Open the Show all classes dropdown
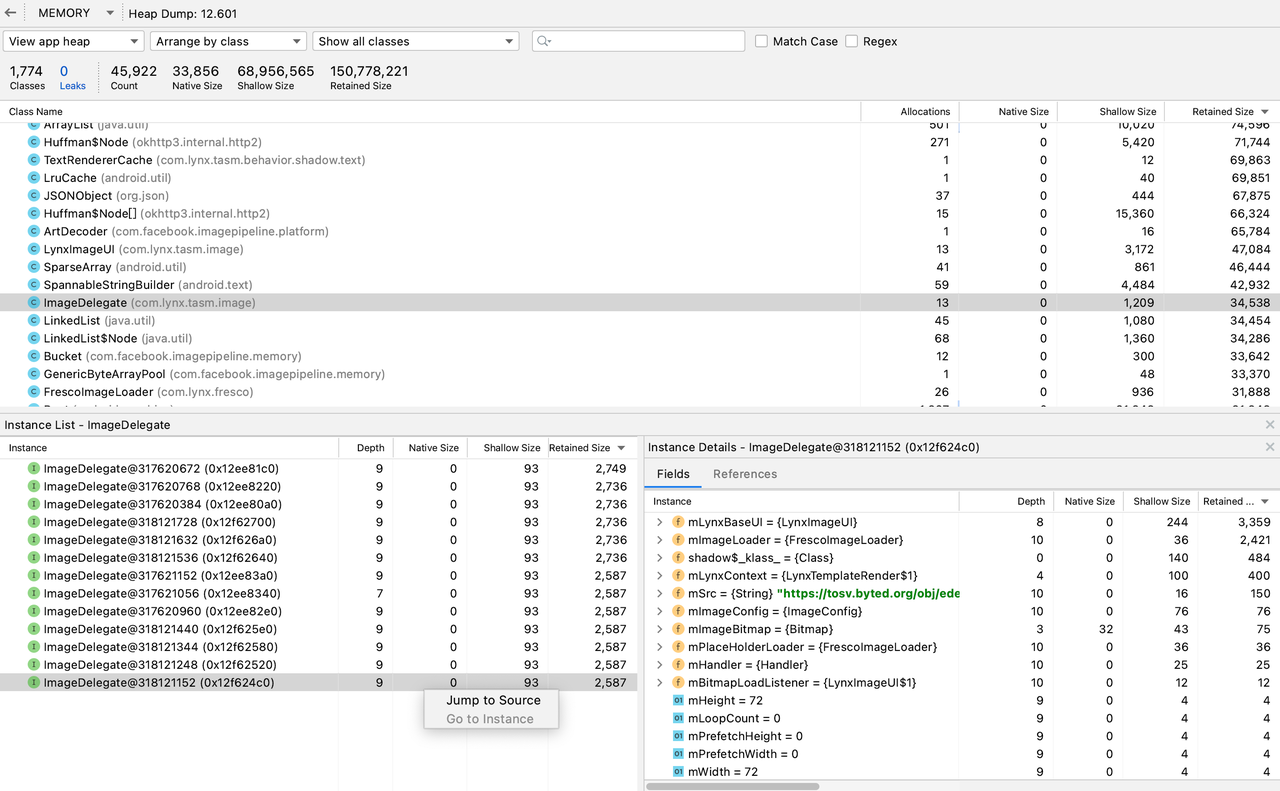This screenshot has height=791, width=1280. pyautogui.click(x=416, y=41)
